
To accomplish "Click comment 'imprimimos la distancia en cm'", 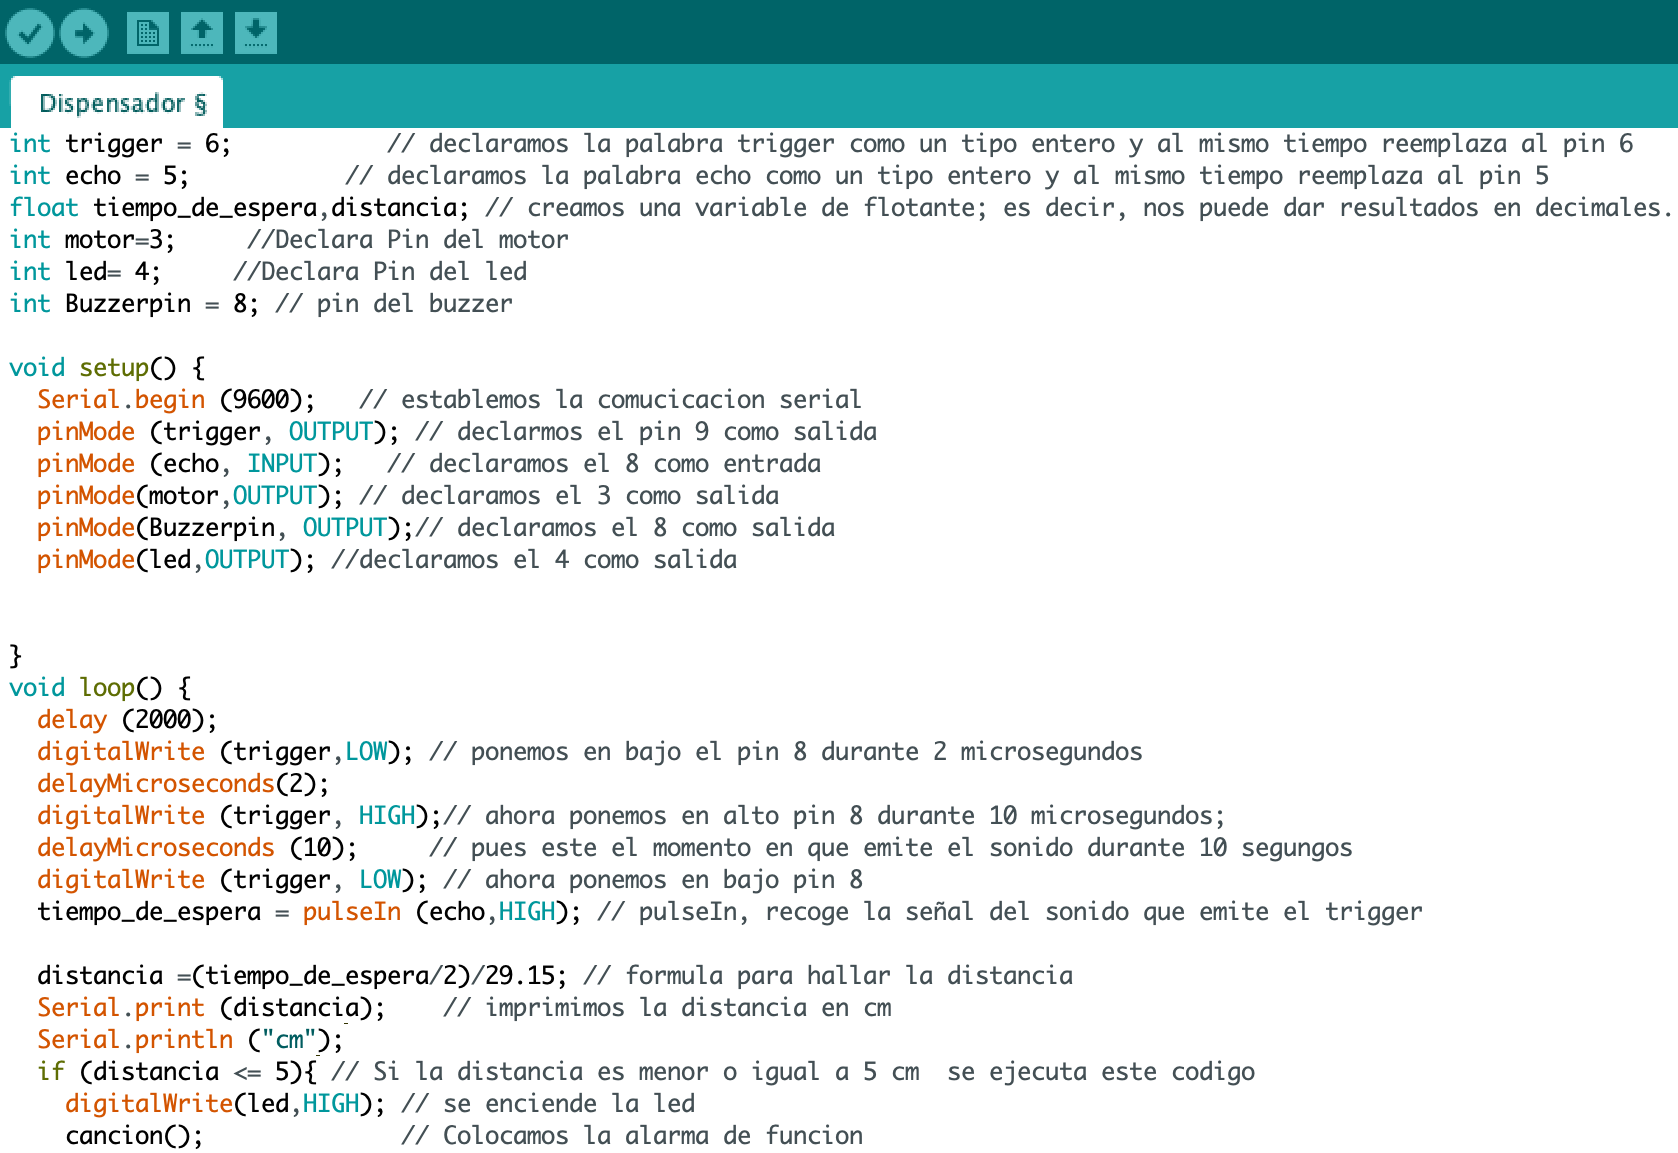I will pyautogui.click(x=688, y=1008).
